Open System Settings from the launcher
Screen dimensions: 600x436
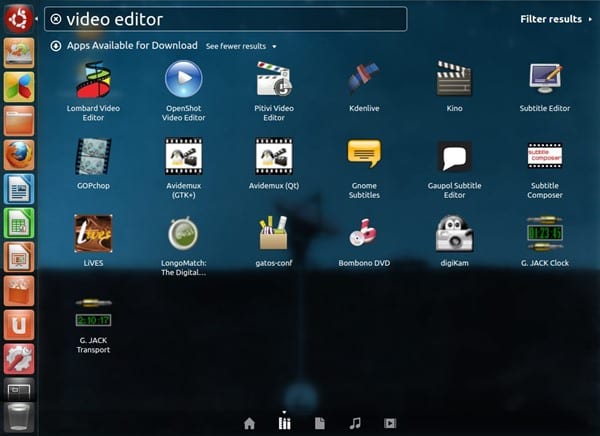19,359
